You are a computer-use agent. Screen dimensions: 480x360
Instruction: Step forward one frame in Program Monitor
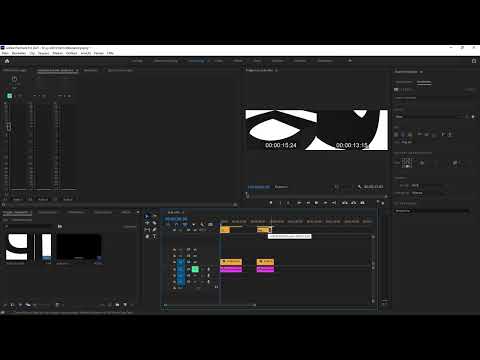point(325,203)
